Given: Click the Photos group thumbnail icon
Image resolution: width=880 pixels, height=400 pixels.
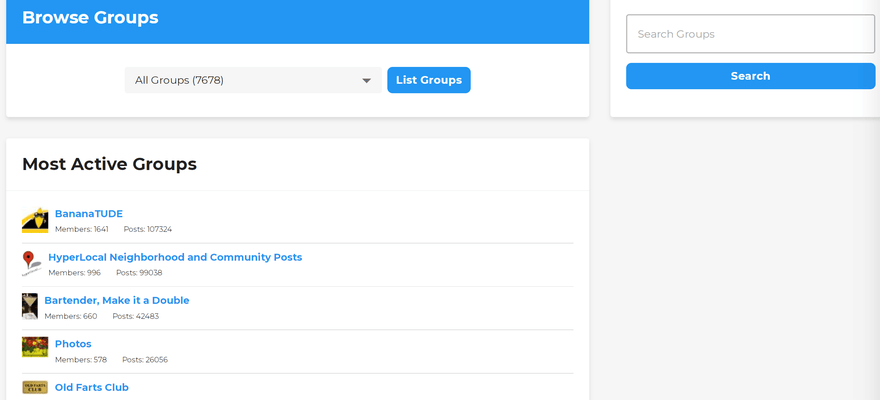Looking at the screenshot, I should pyautogui.click(x=35, y=347).
